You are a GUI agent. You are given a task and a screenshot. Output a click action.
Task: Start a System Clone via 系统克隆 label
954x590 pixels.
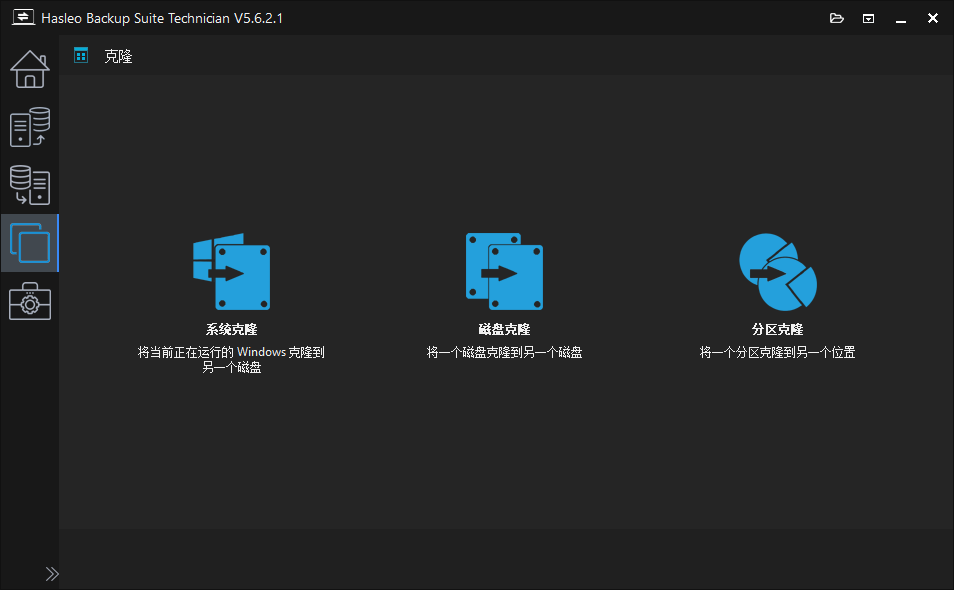231,330
